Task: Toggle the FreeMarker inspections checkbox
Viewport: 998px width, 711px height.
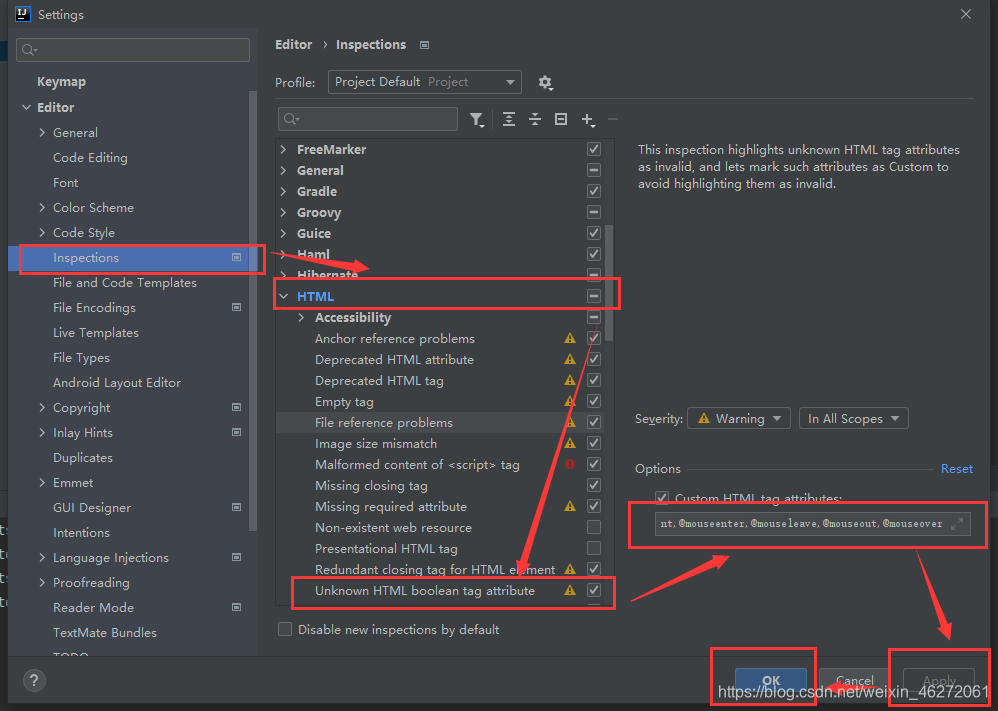Action: [x=594, y=149]
